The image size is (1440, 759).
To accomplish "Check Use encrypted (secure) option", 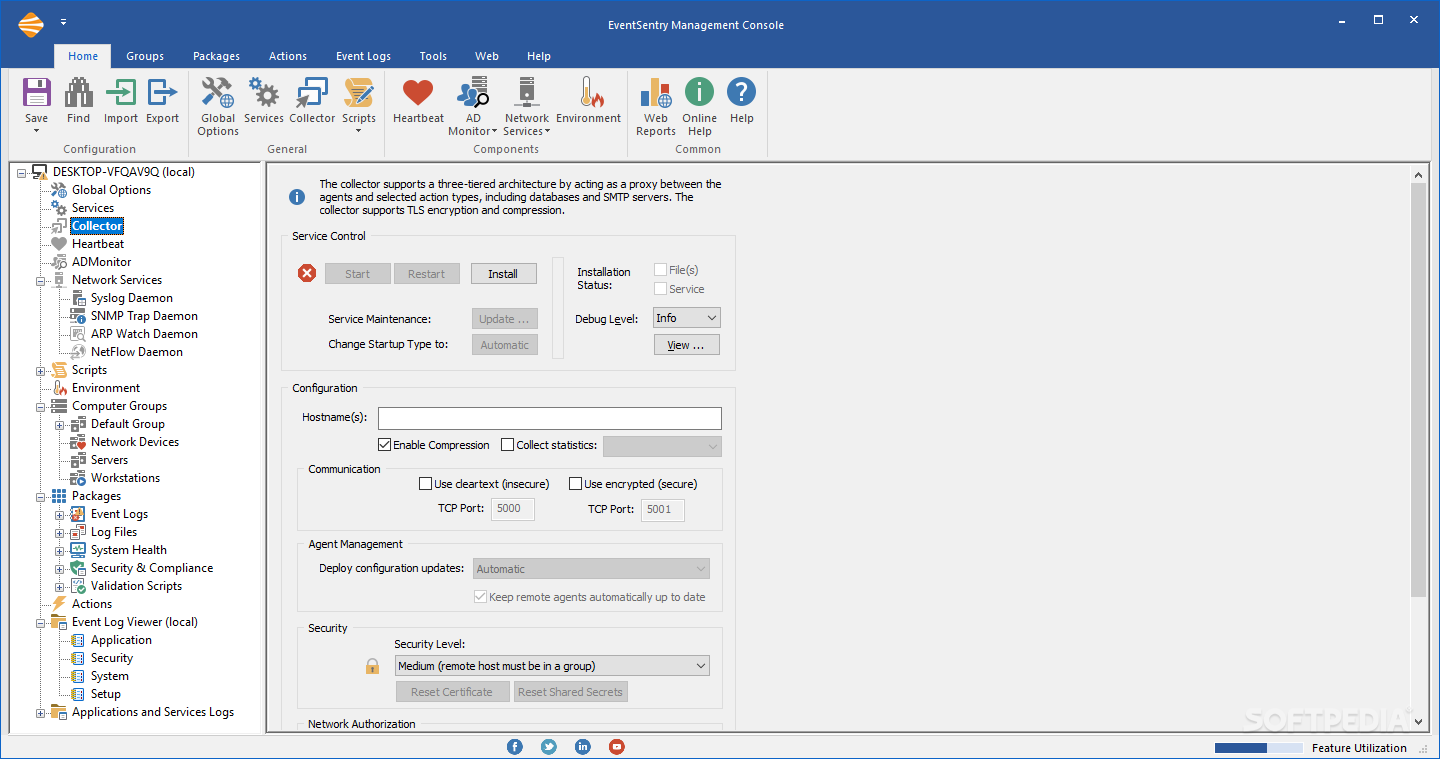I will [575, 484].
